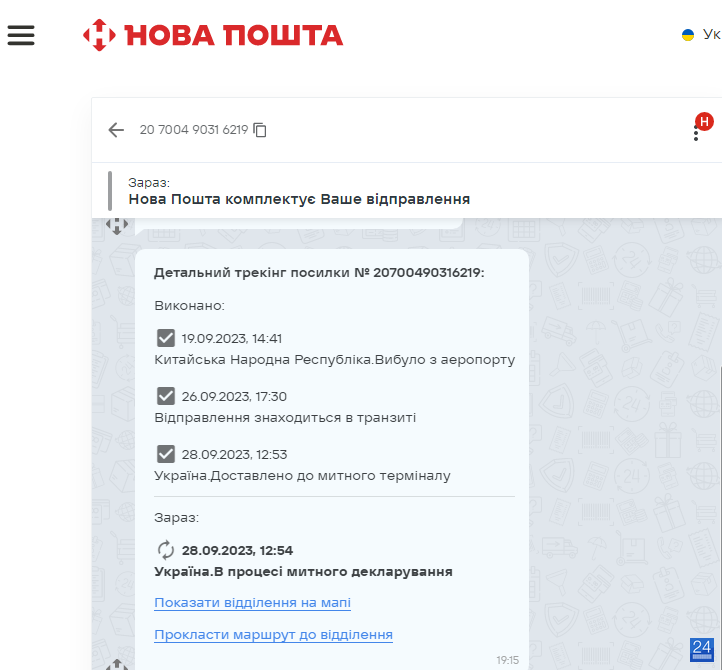Click 'Китайська Народна Республіка.Вибуло з аеропорту' entry
Viewport: 722px width, 670px height.
coord(335,360)
